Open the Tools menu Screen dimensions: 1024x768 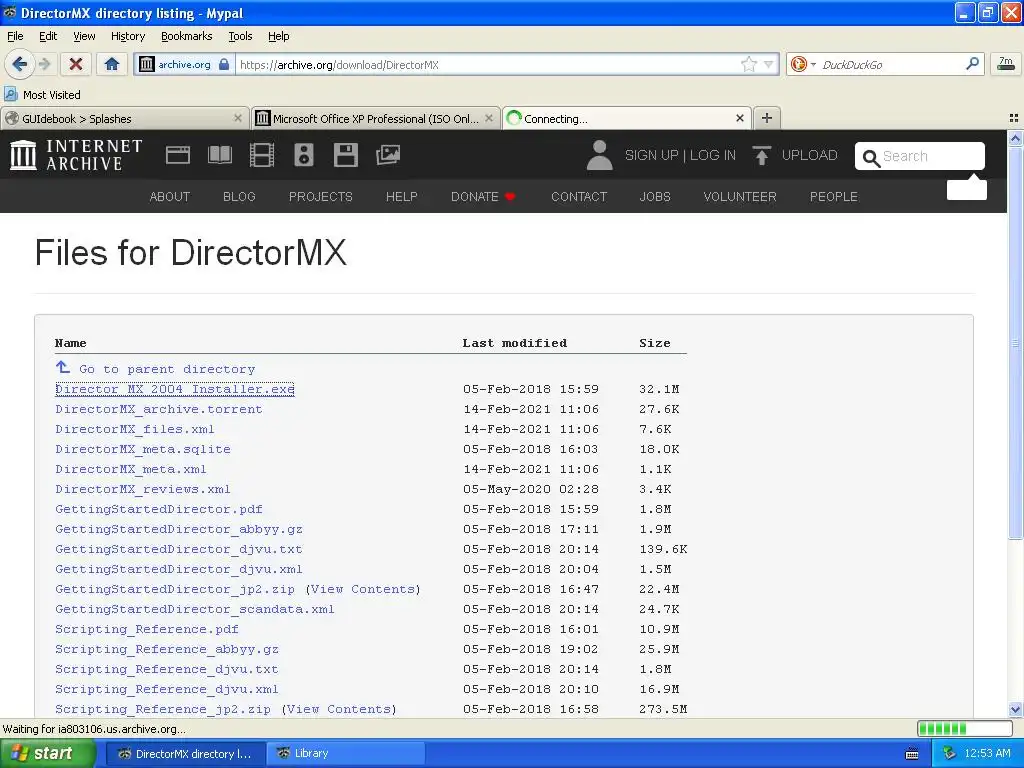pyautogui.click(x=240, y=36)
